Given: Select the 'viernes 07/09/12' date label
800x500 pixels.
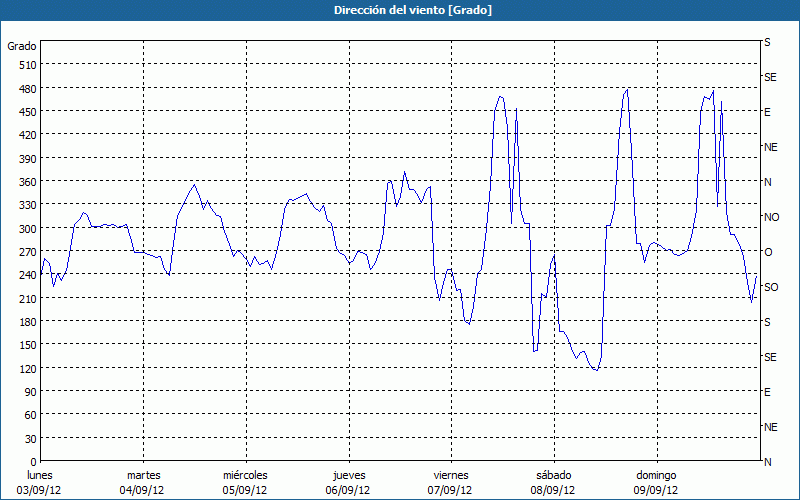Looking at the screenshot, I should point(450,482).
